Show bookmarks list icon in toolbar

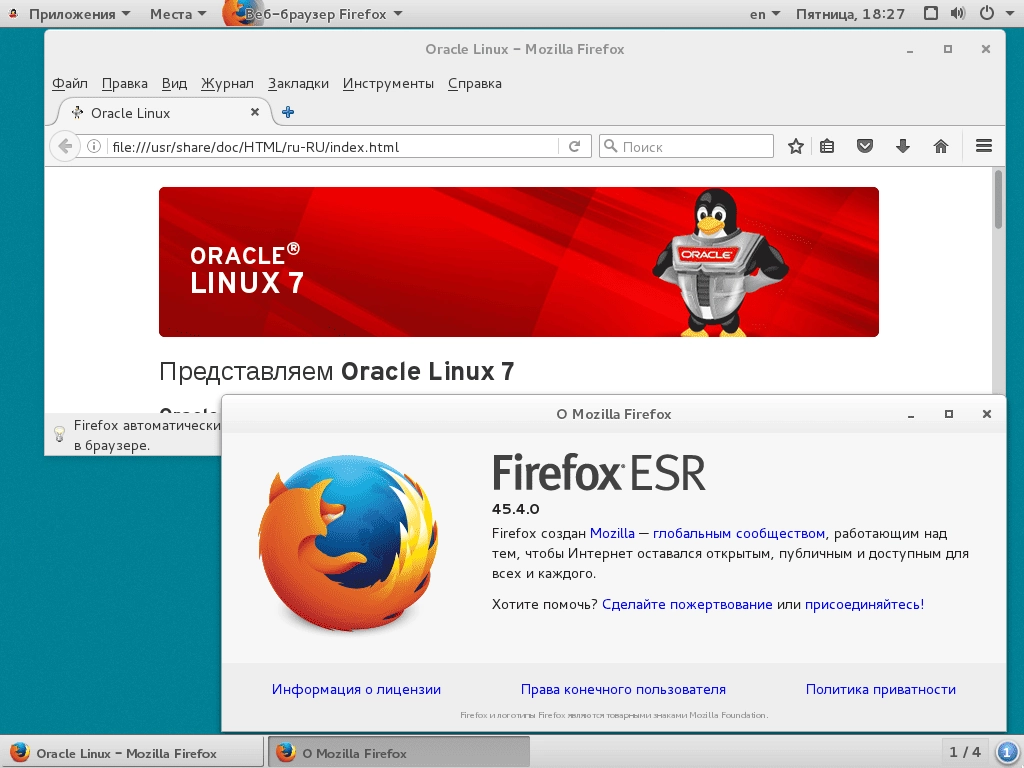[x=827, y=146]
